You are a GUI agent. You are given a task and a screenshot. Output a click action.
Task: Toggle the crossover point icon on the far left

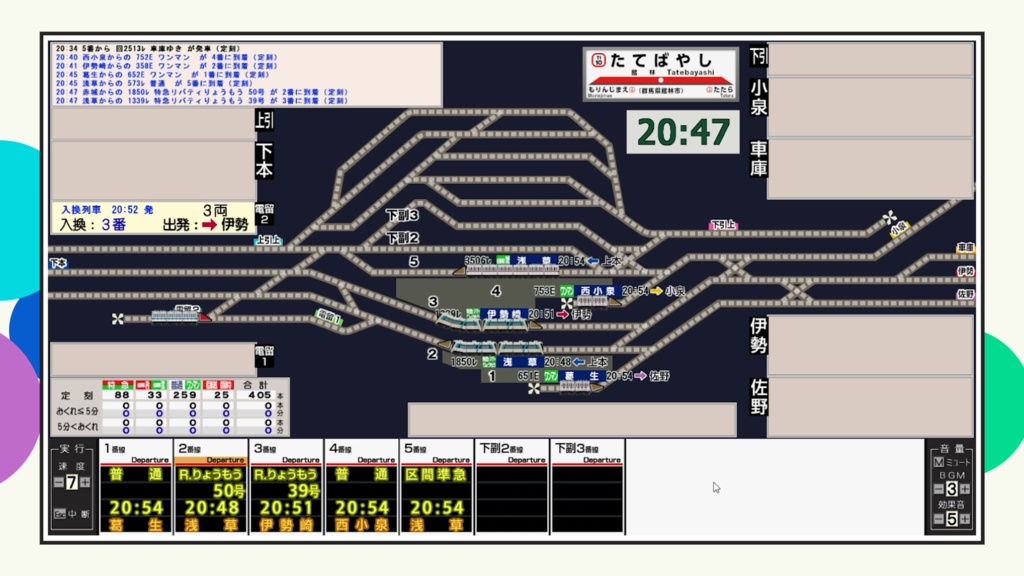[x=117, y=318]
